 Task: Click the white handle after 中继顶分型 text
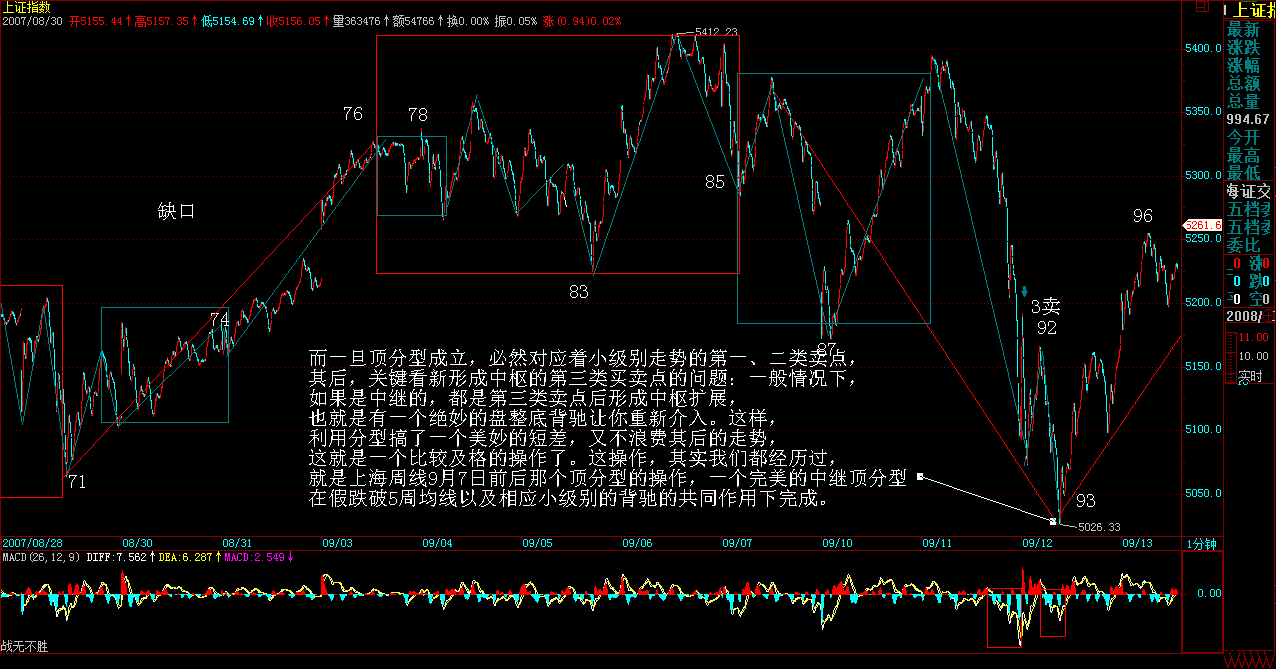pyautogui.click(x=919, y=477)
